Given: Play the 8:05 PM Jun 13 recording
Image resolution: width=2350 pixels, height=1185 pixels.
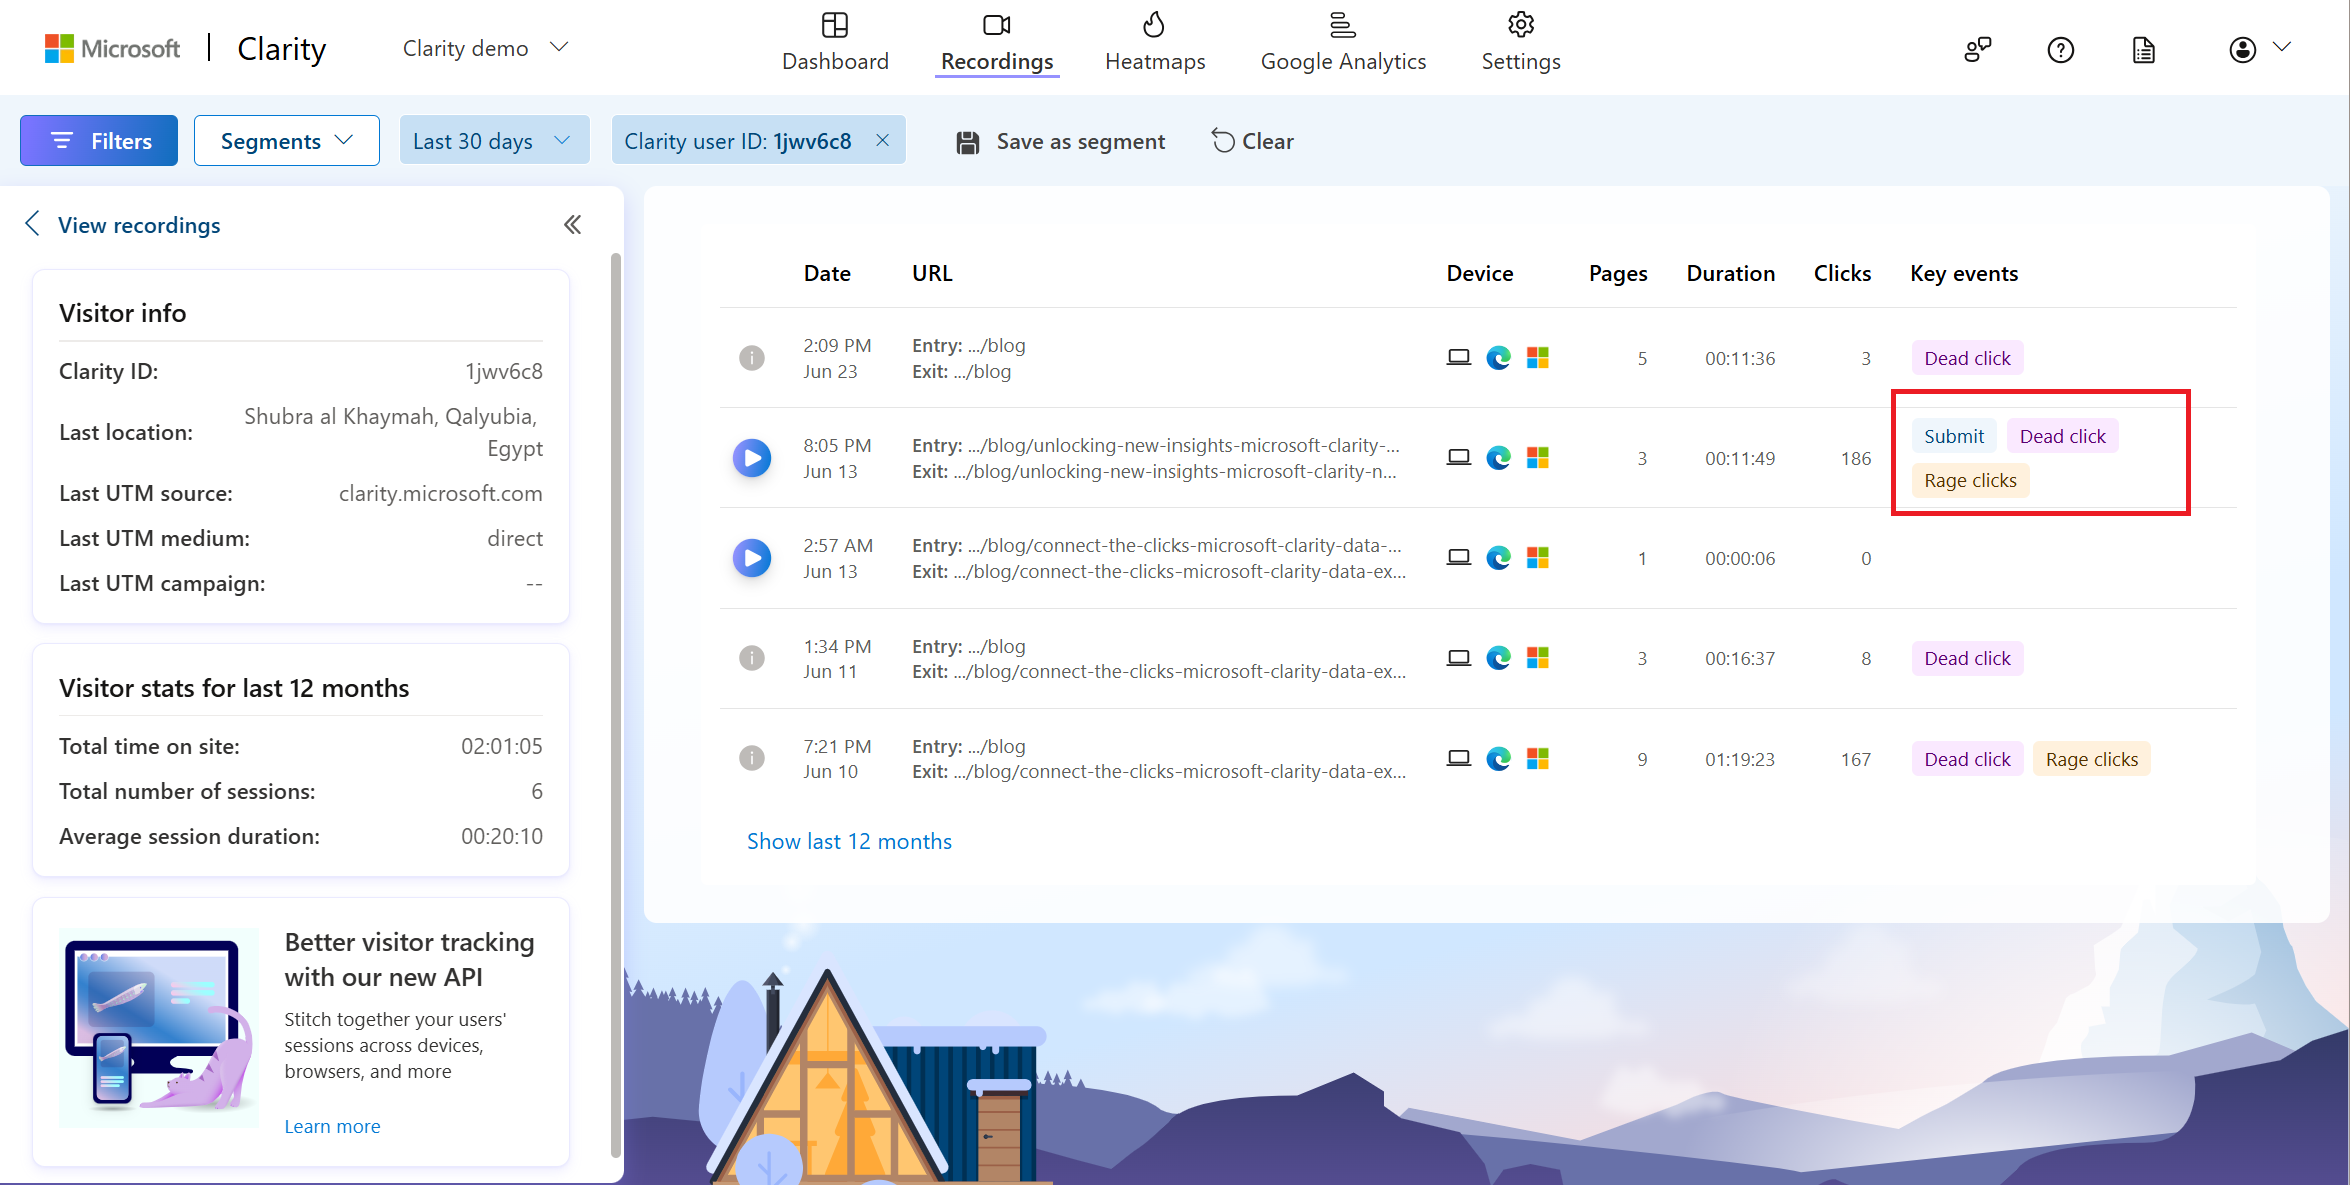Looking at the screenshot, I should (752, 458).
